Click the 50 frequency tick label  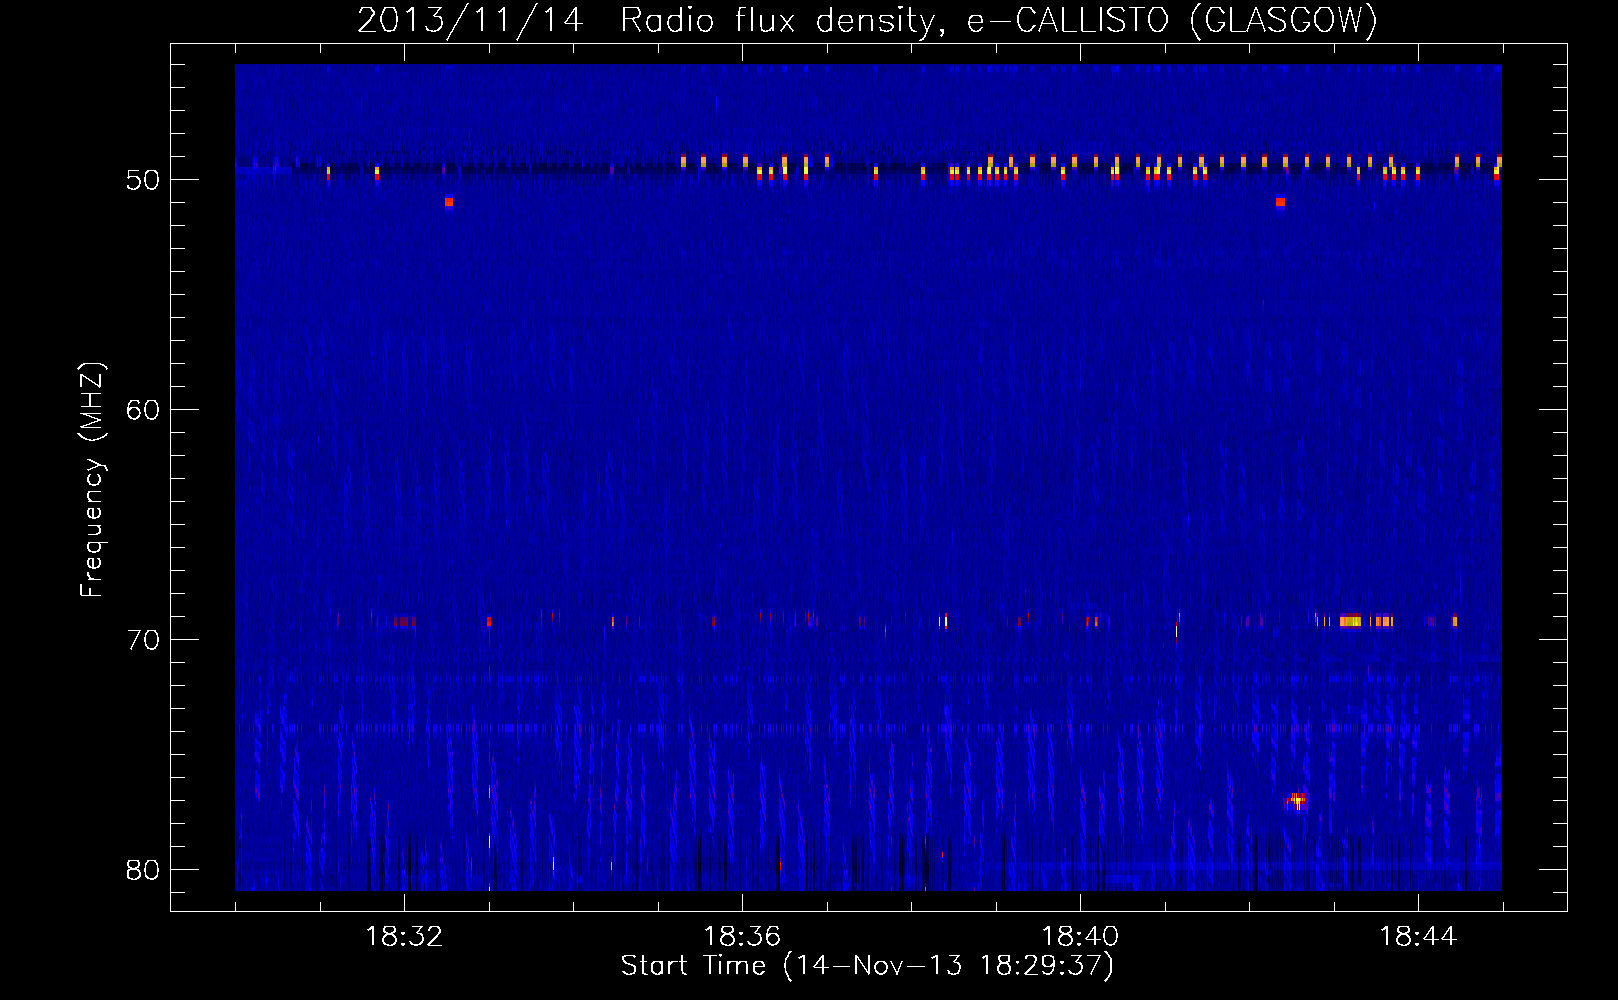click(143, 180)
